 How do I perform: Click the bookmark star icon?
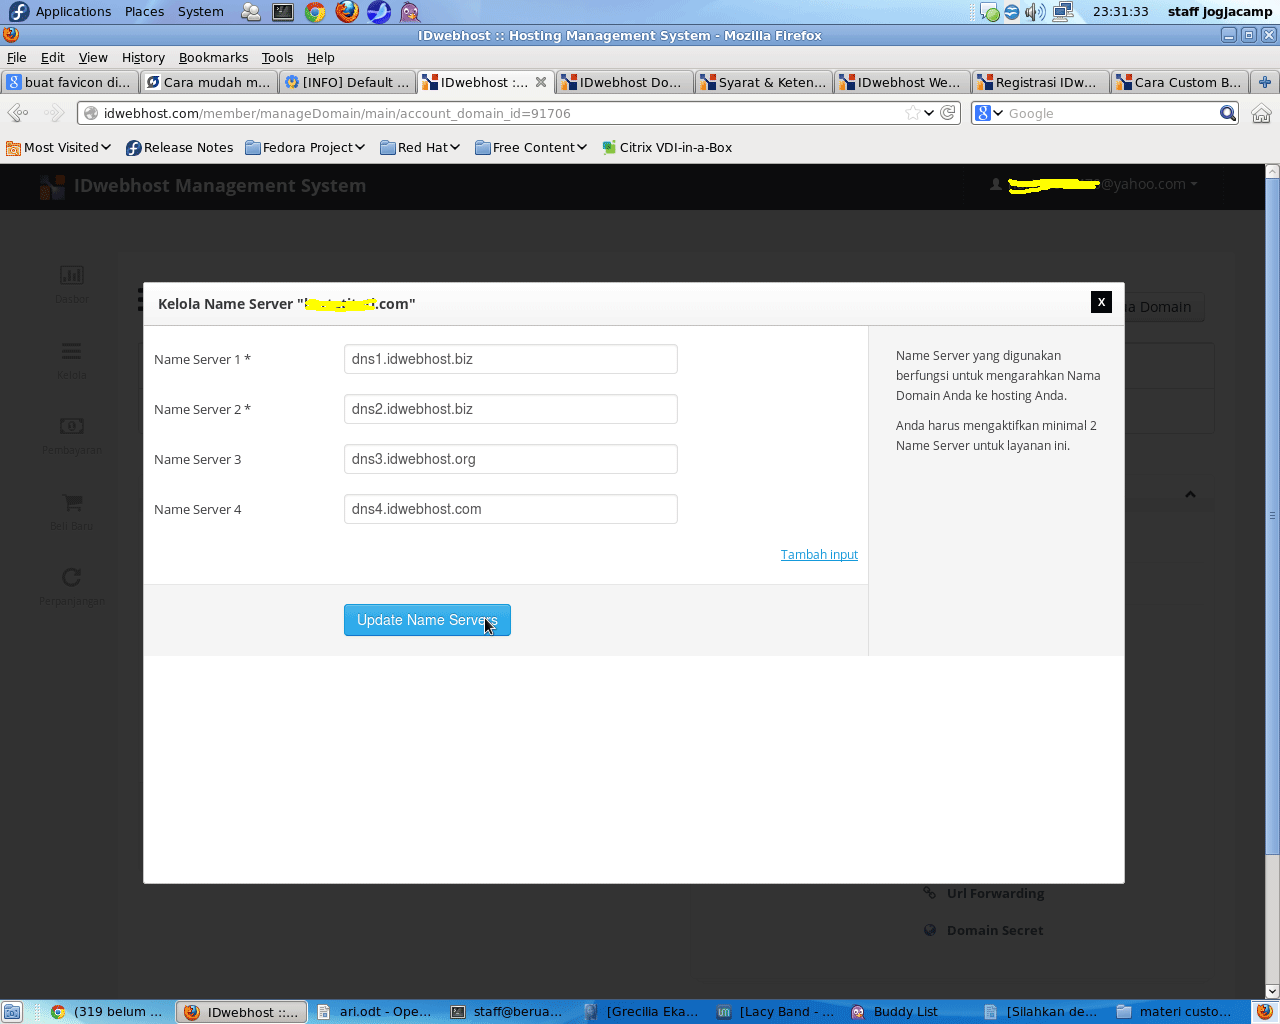912,113
